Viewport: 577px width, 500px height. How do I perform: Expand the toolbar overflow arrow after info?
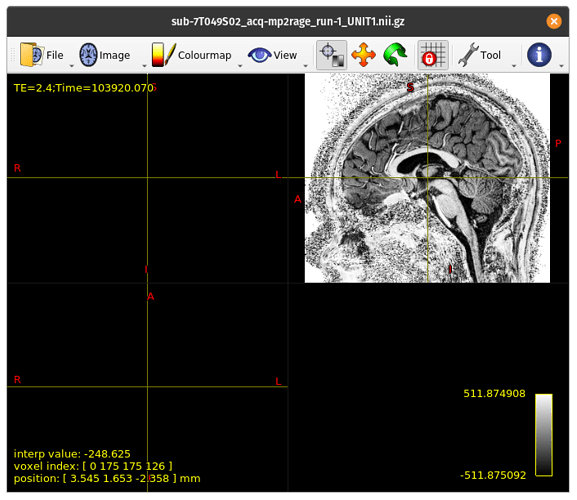[561, 66]
